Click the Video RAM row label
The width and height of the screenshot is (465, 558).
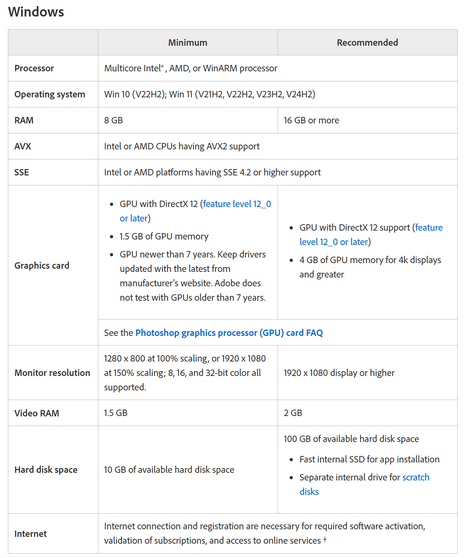click(37, 413)
